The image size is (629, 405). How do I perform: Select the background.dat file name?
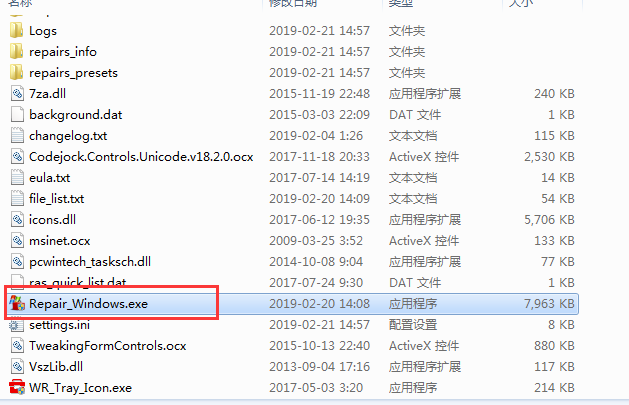[x=75, y=115]
